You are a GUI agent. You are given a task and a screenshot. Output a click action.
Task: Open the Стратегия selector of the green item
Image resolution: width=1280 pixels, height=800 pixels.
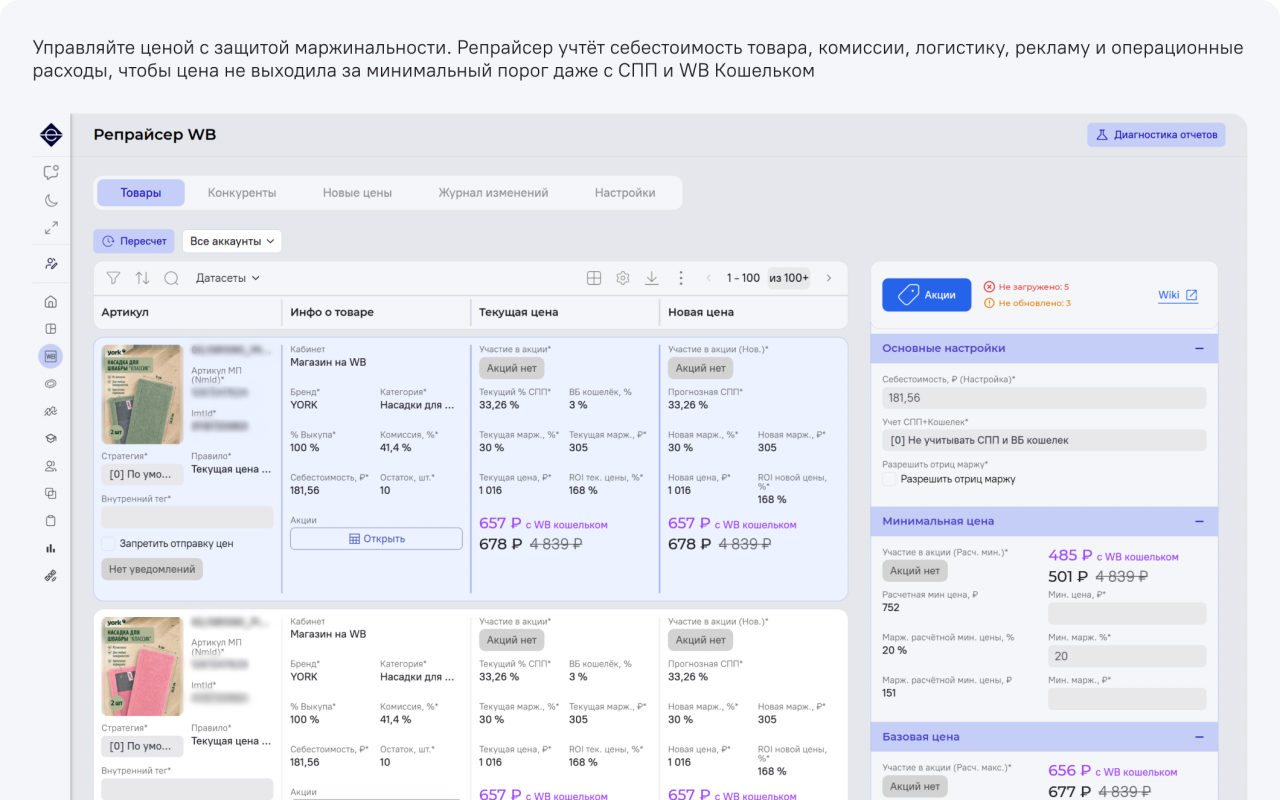point(142,474)
